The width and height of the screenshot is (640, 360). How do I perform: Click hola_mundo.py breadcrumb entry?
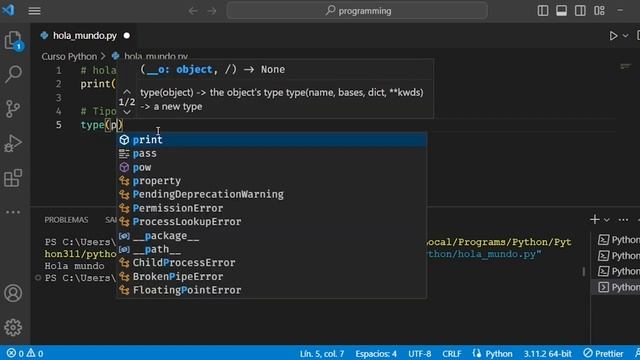156,56
